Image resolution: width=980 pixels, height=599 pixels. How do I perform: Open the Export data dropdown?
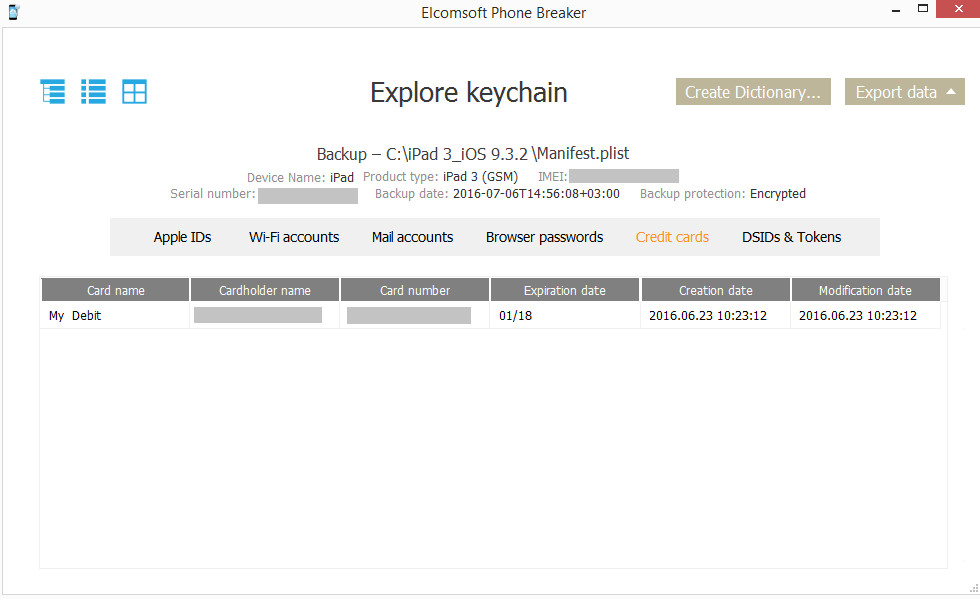(904, 92)
